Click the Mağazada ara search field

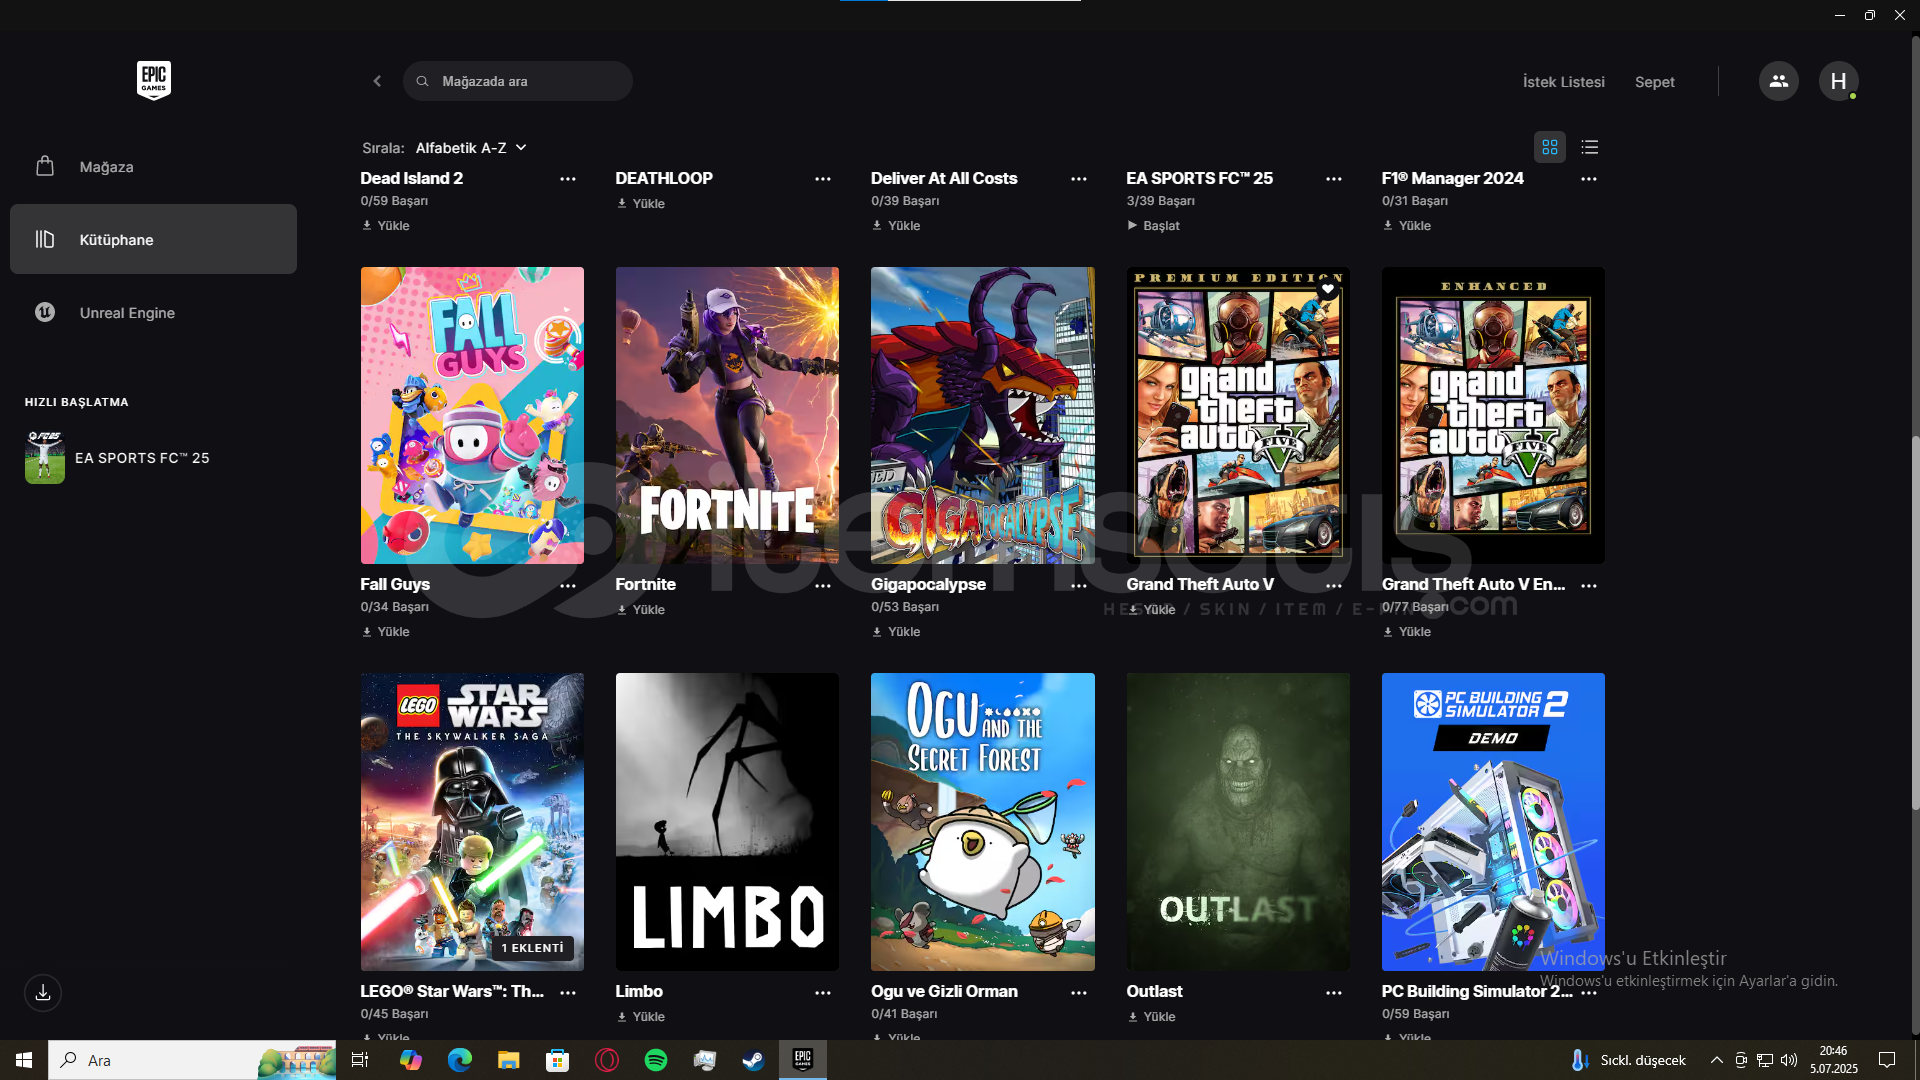[x=518, y=81]
